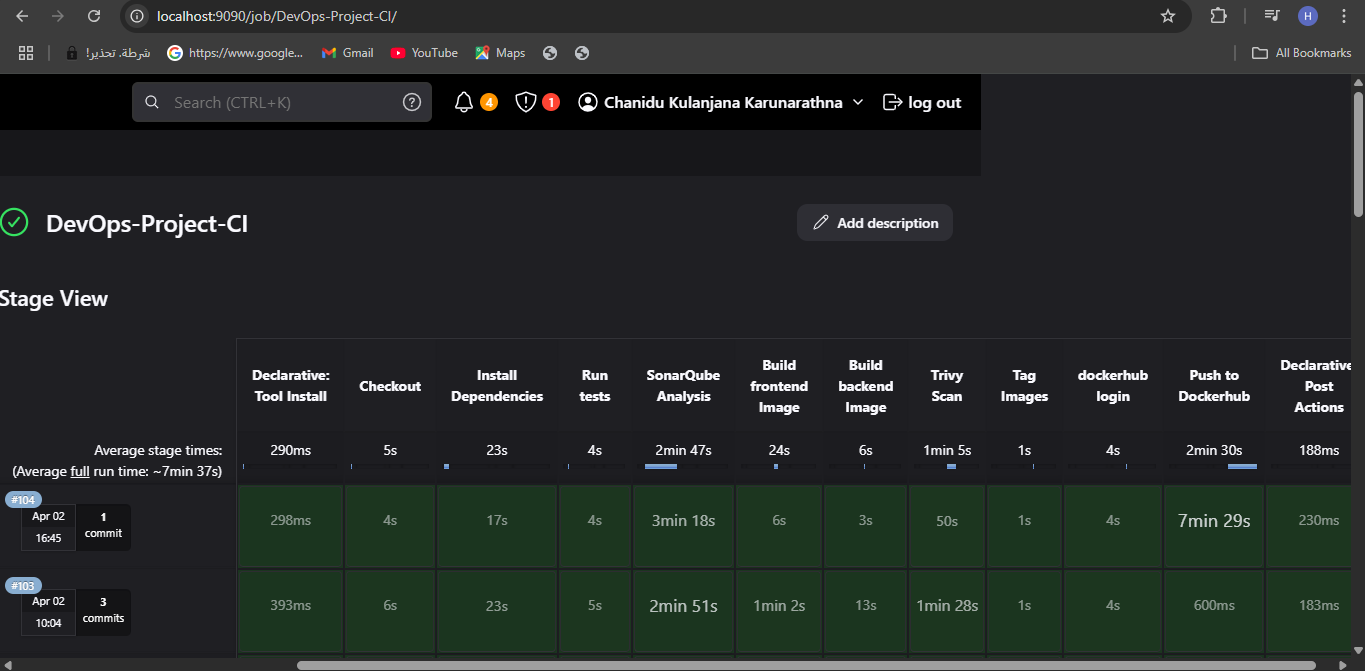This screenshot has width=1365, height=671.
Task: Open build #103 badge
Action: (x=21, y=586)
